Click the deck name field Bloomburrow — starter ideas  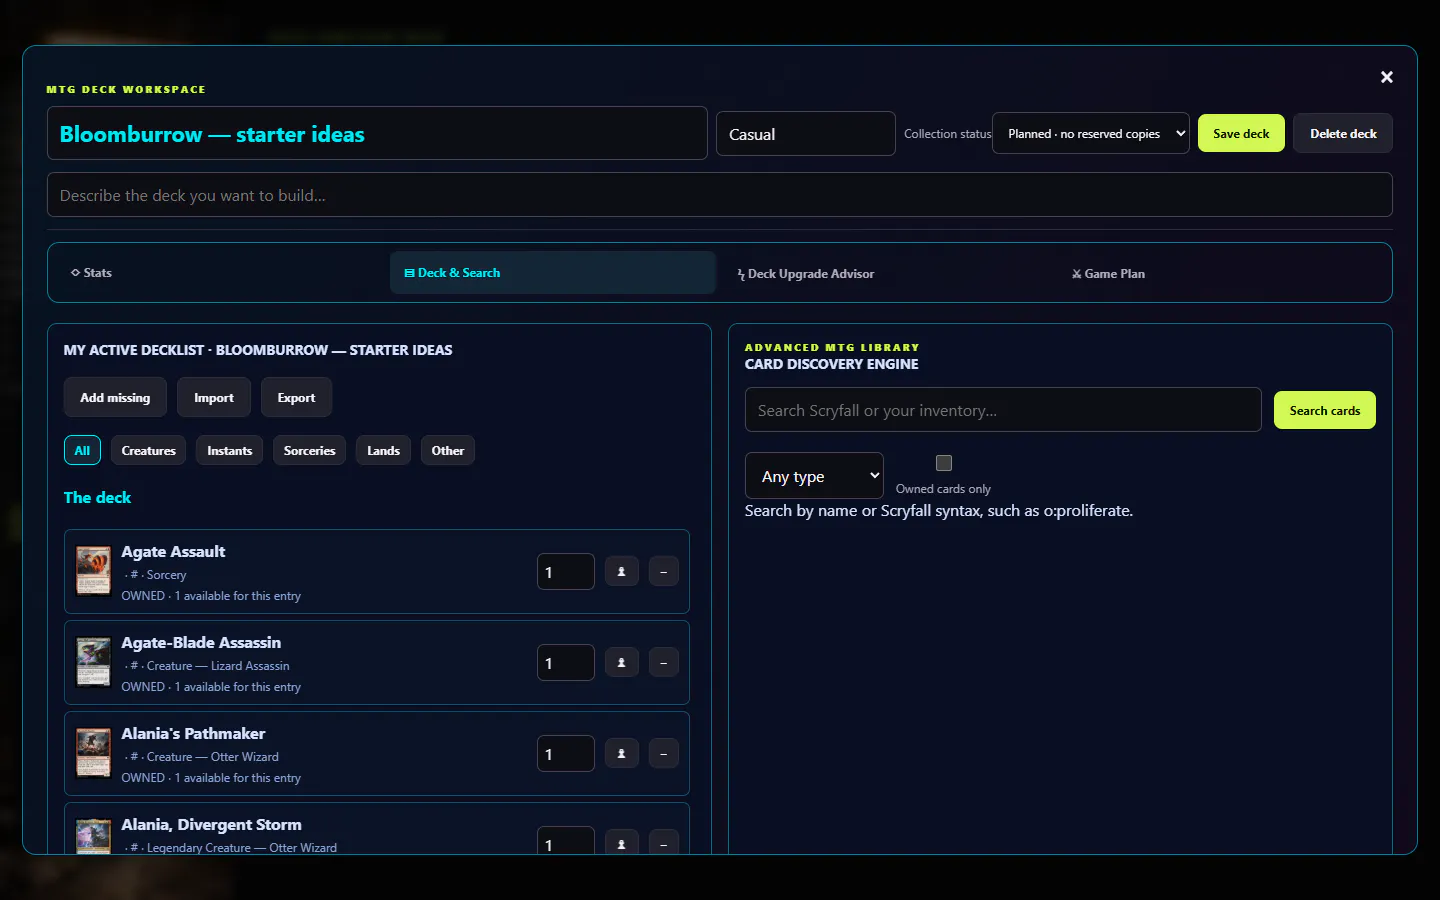tap(377, 133)
